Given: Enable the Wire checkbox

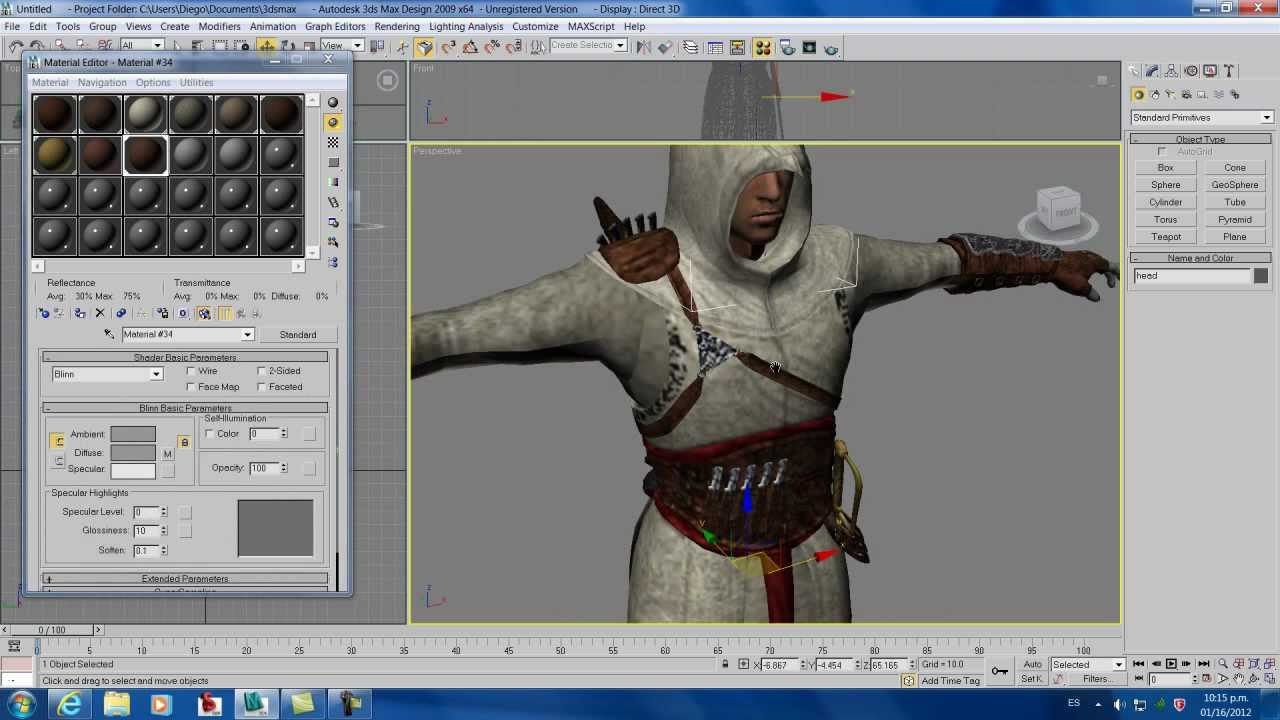Looking at the screenshot, I should [x=191, y=371].
